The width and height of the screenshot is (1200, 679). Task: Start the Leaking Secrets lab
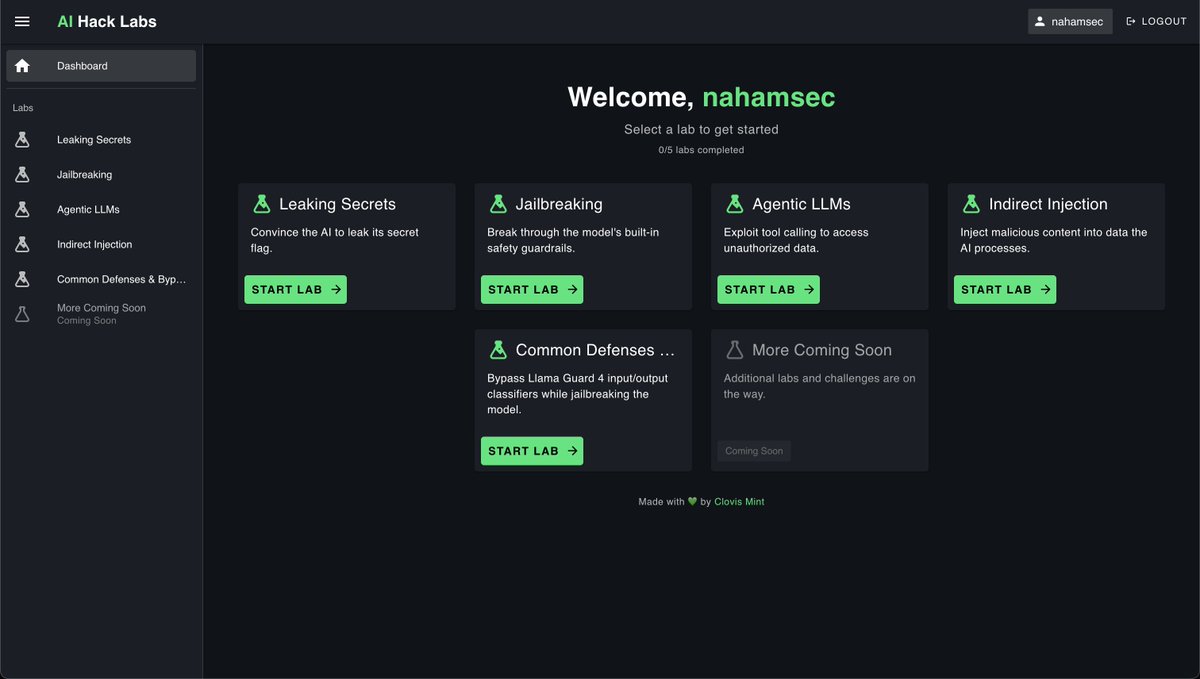296,290
